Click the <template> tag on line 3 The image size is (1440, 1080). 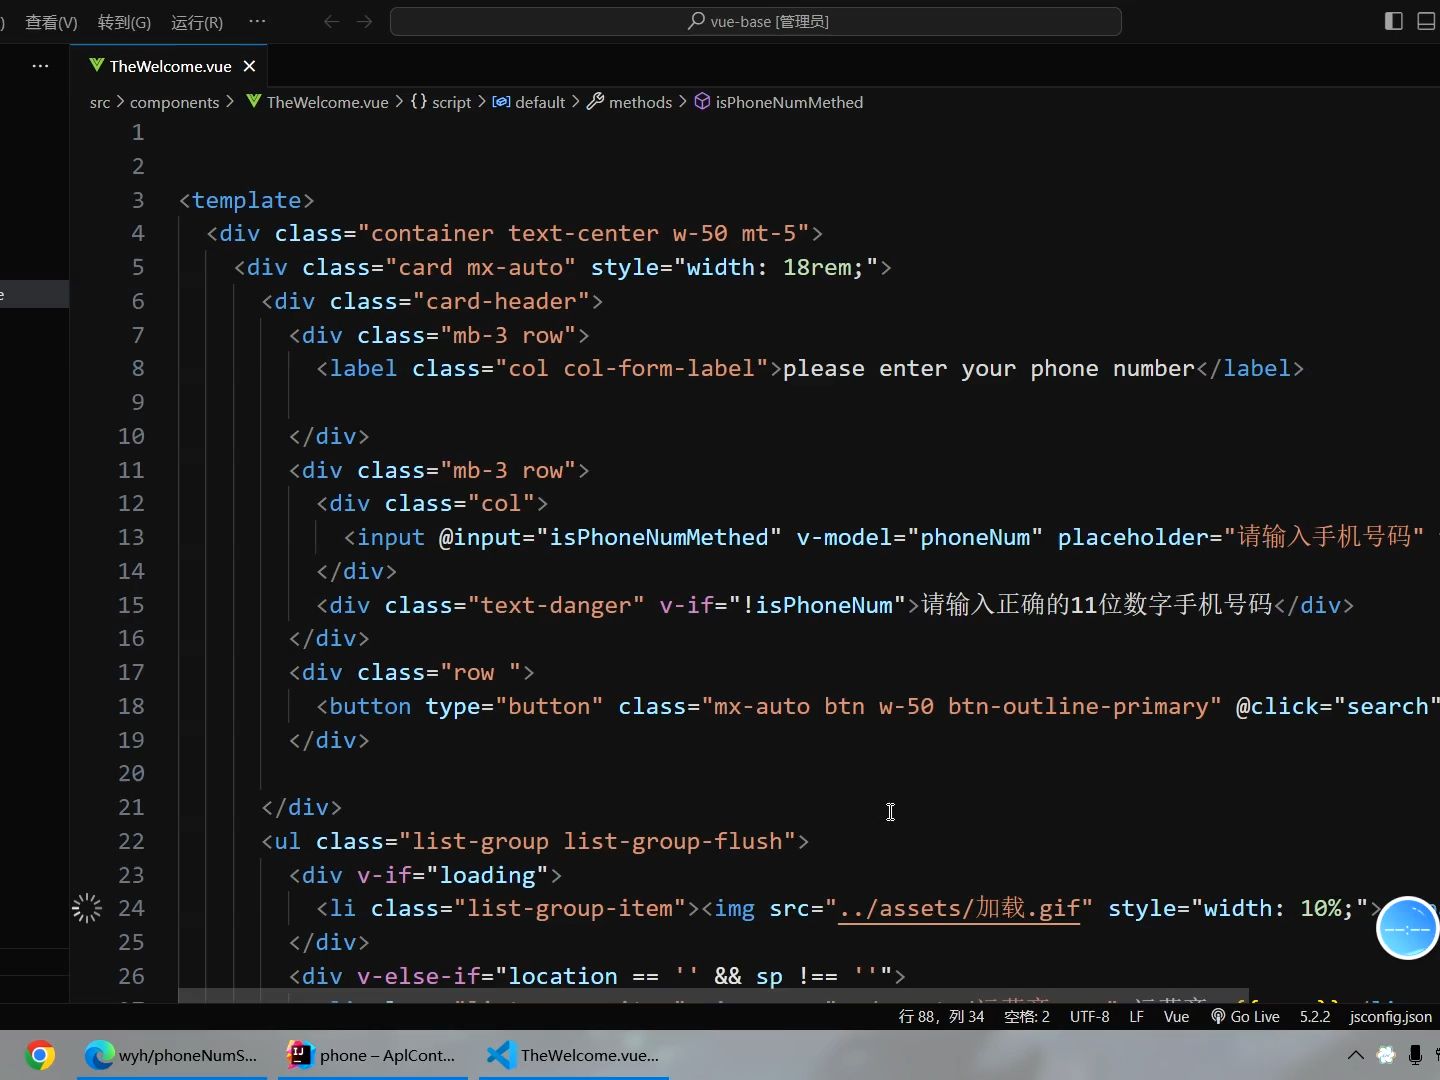tap(247, 200)
